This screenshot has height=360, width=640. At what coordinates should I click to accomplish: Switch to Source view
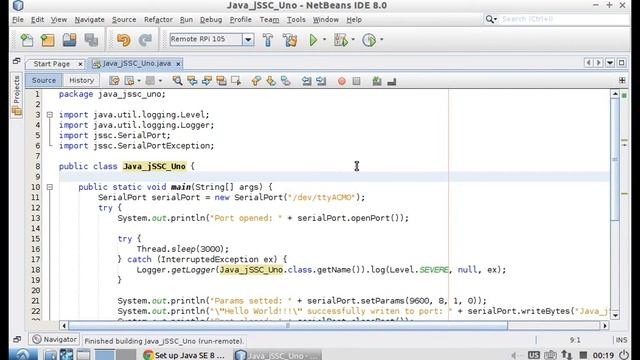click(44, 80)
